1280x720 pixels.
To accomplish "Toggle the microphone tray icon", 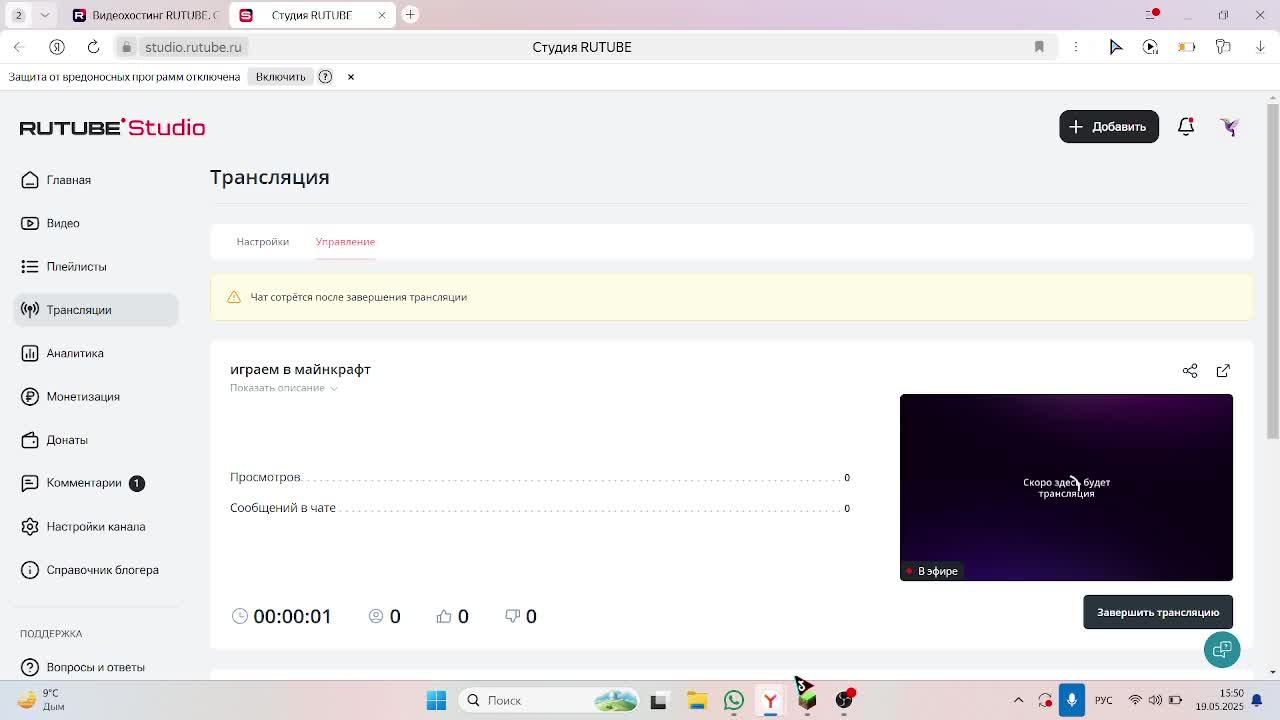I will tap(1072, 700).
